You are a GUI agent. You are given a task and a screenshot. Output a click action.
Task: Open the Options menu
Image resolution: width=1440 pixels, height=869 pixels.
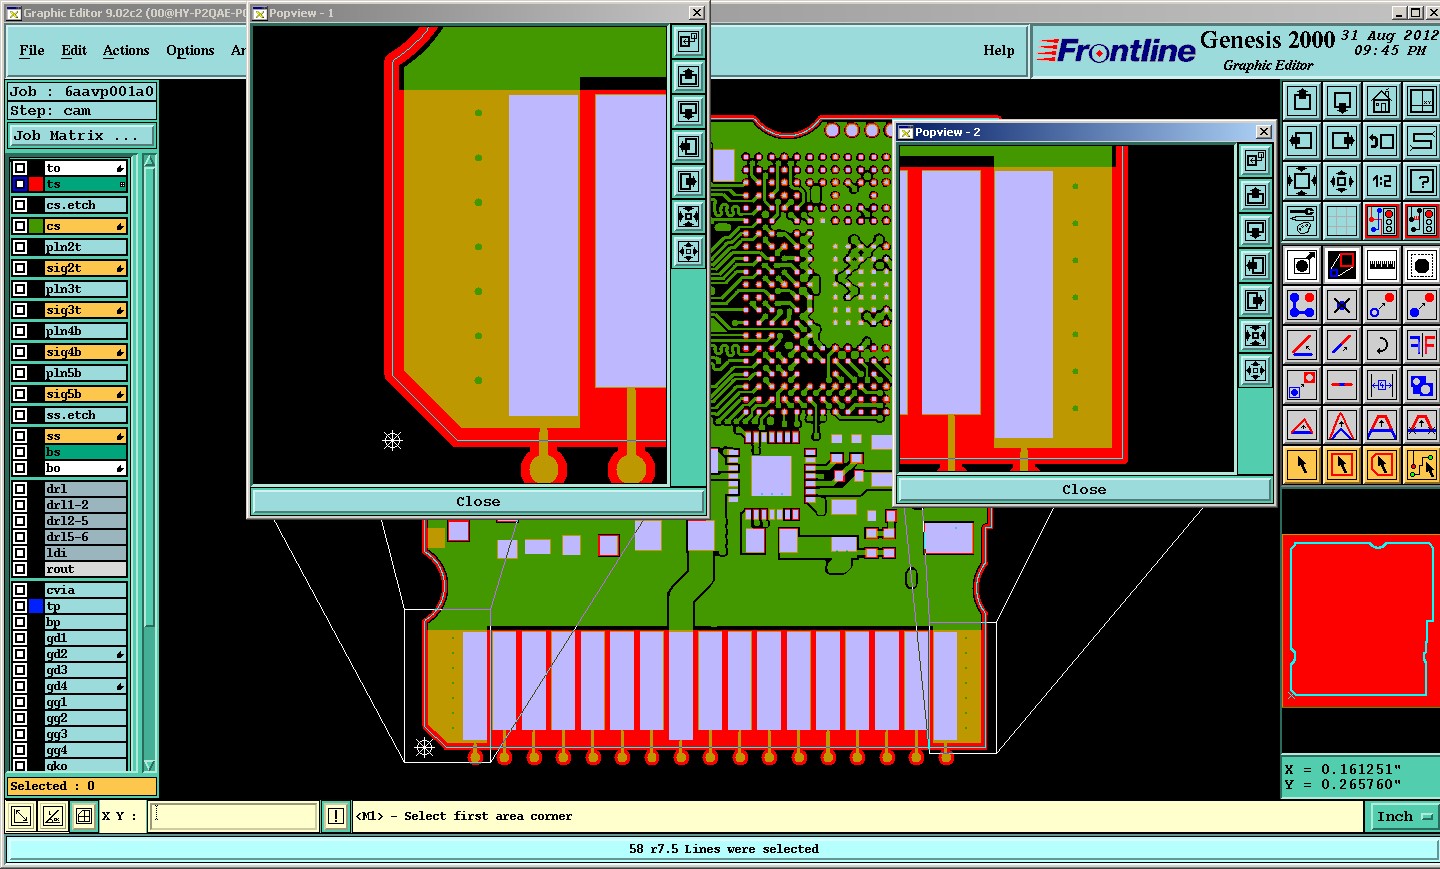(x=190, y=50)
